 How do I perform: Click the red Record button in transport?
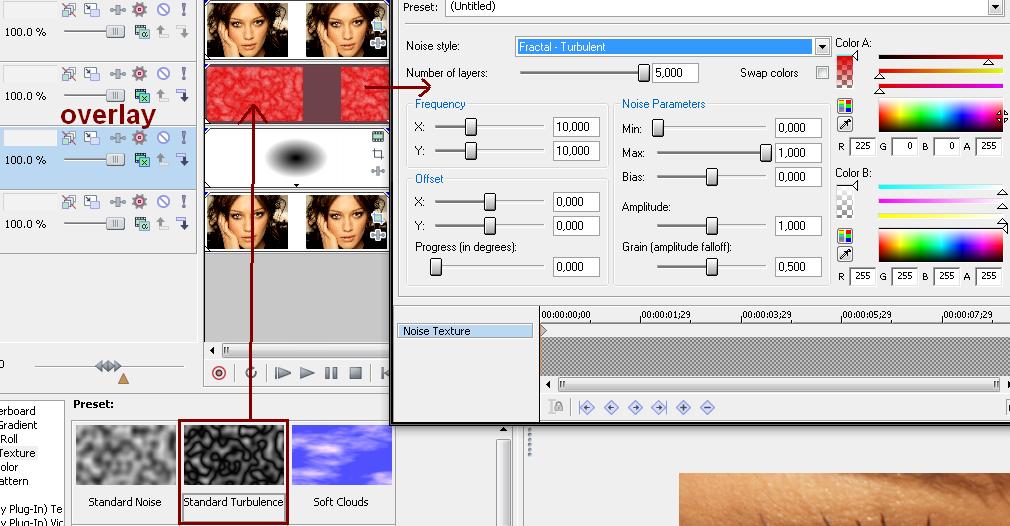[x=219, y=373]
